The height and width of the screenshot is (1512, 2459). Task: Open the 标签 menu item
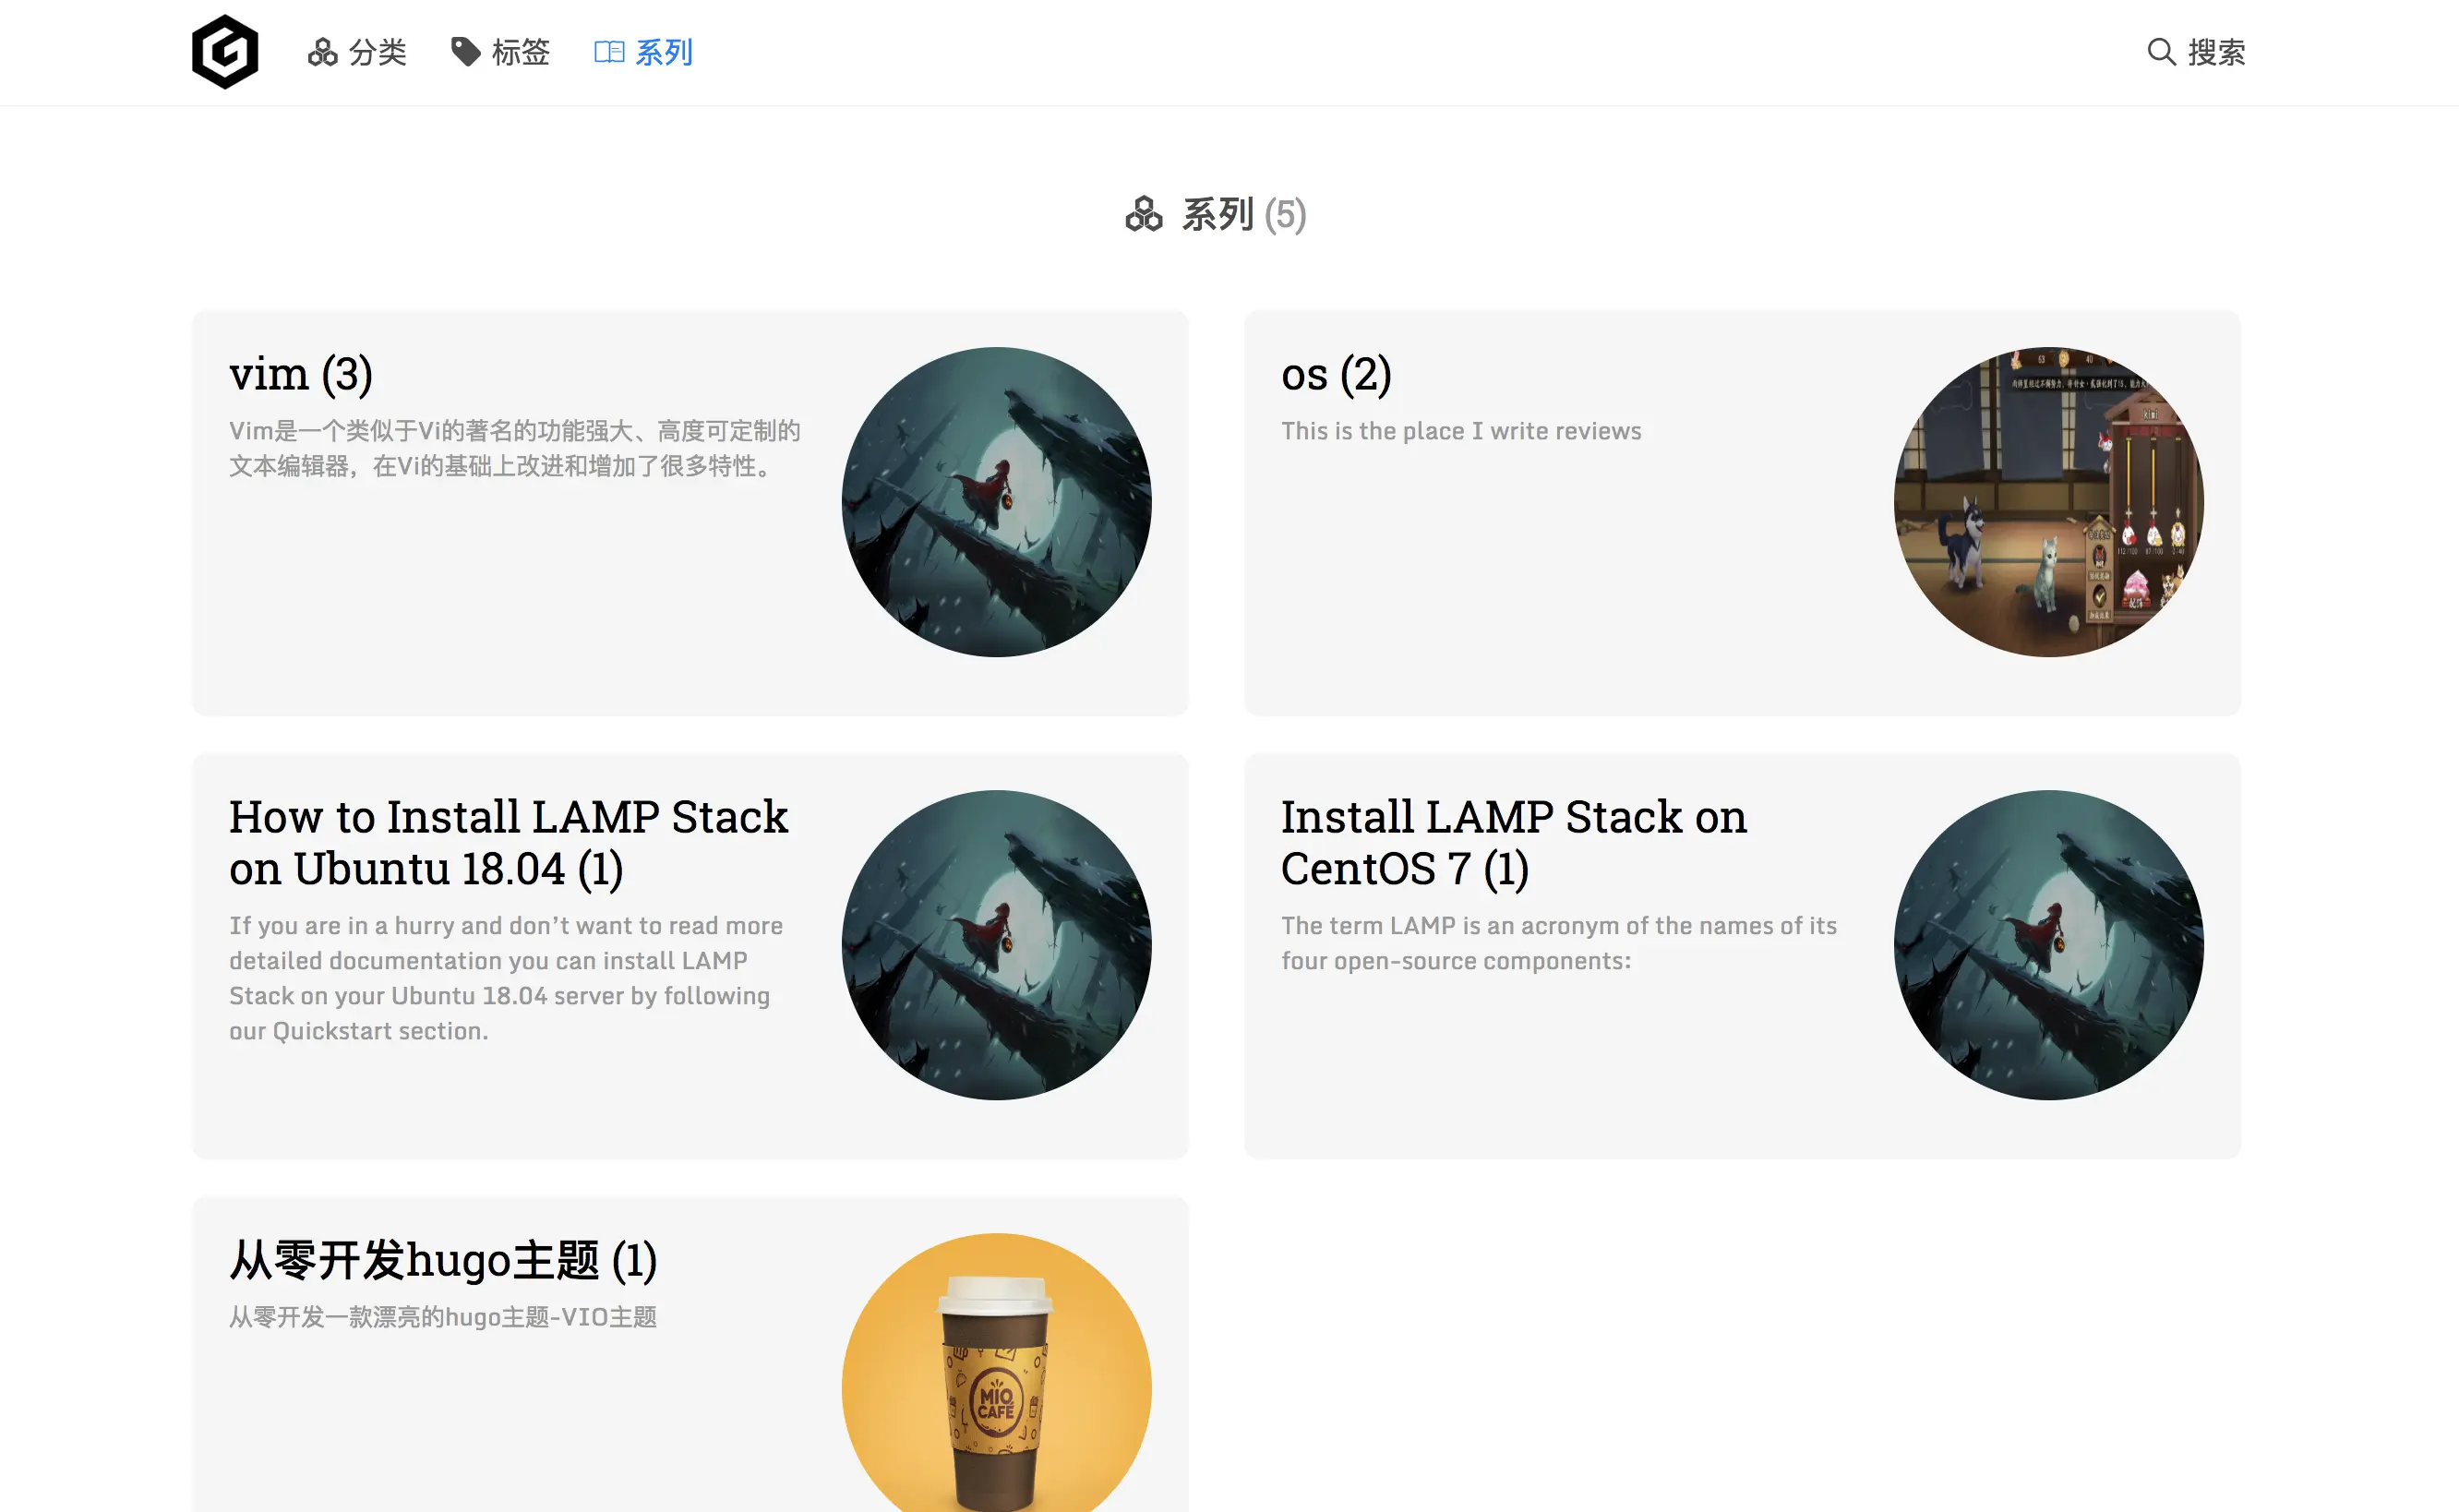click(520, 52)
